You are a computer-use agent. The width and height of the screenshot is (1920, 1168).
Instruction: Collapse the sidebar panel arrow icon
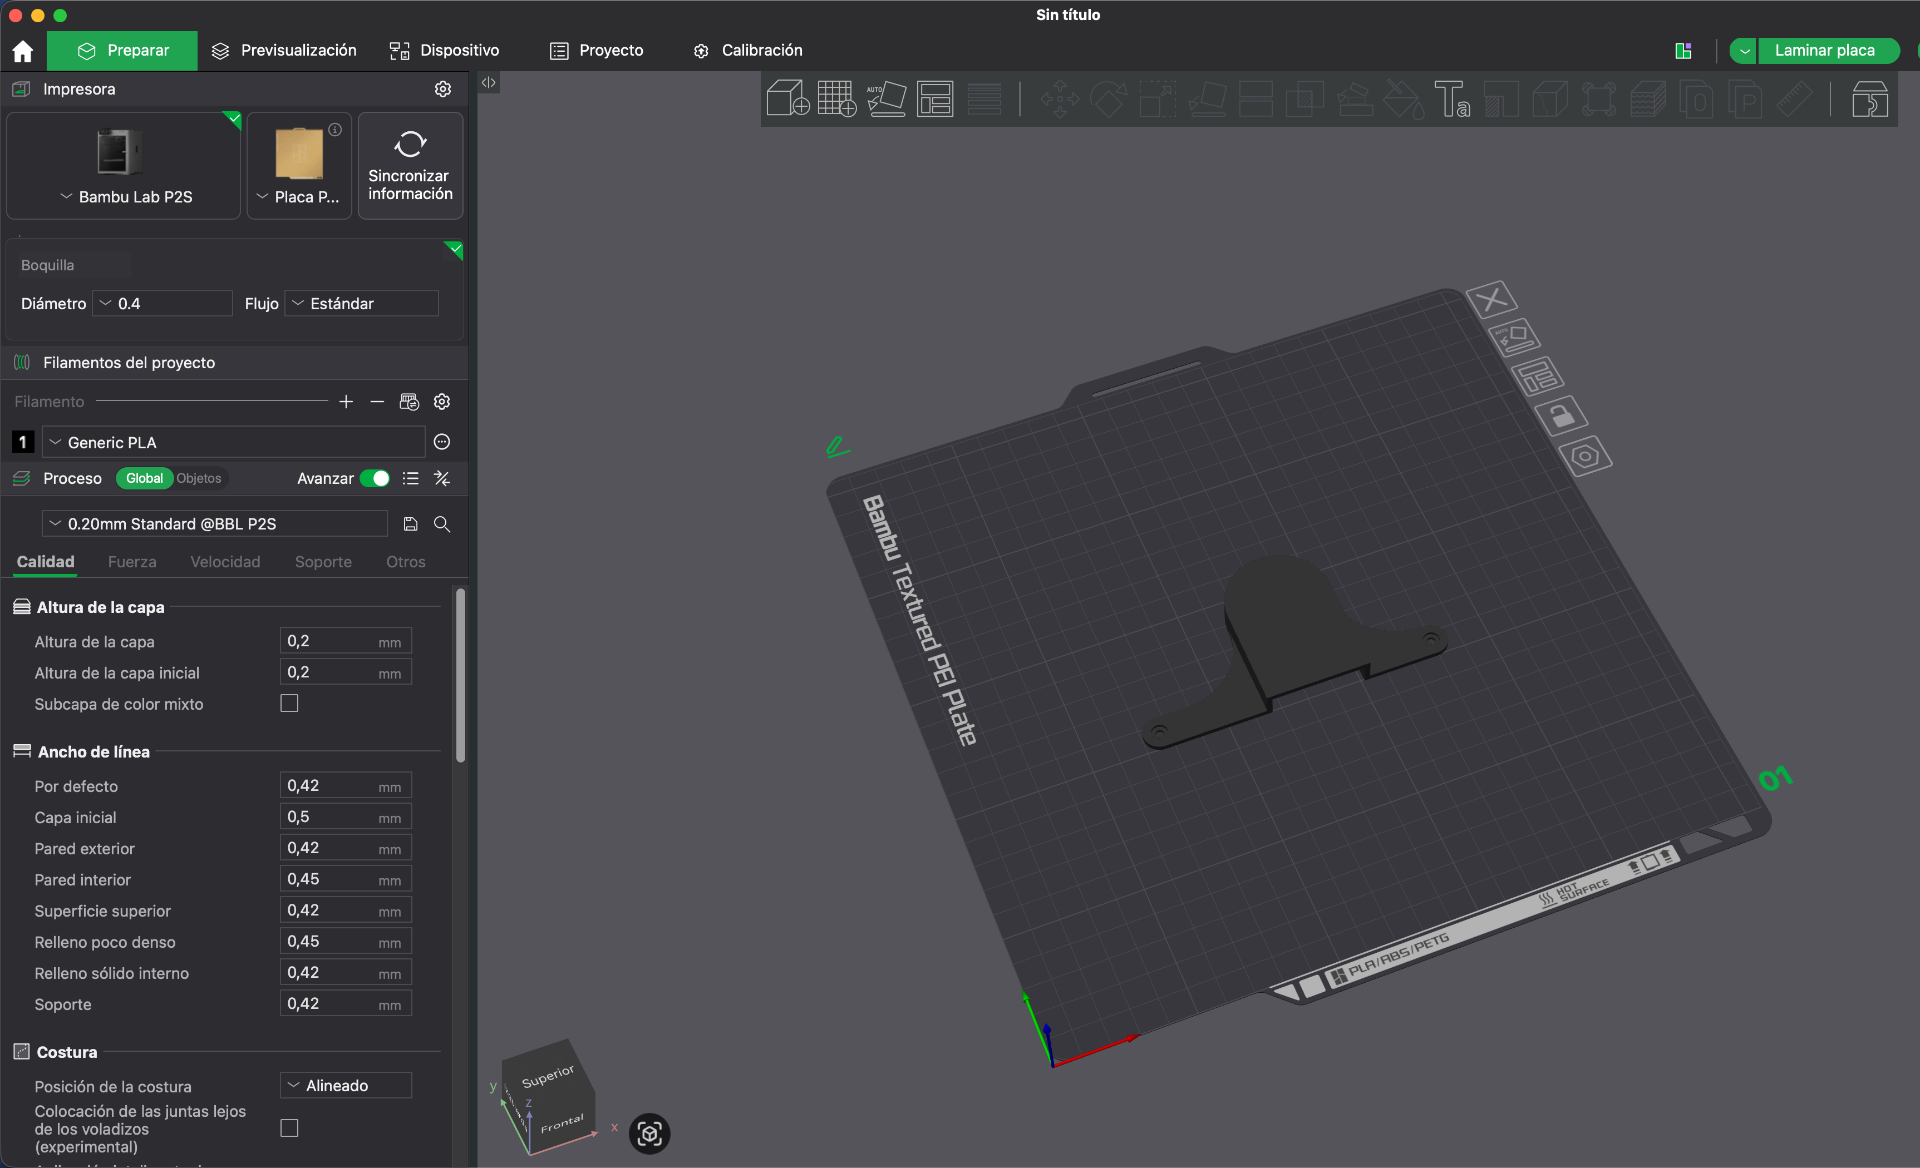pos(488,83)
